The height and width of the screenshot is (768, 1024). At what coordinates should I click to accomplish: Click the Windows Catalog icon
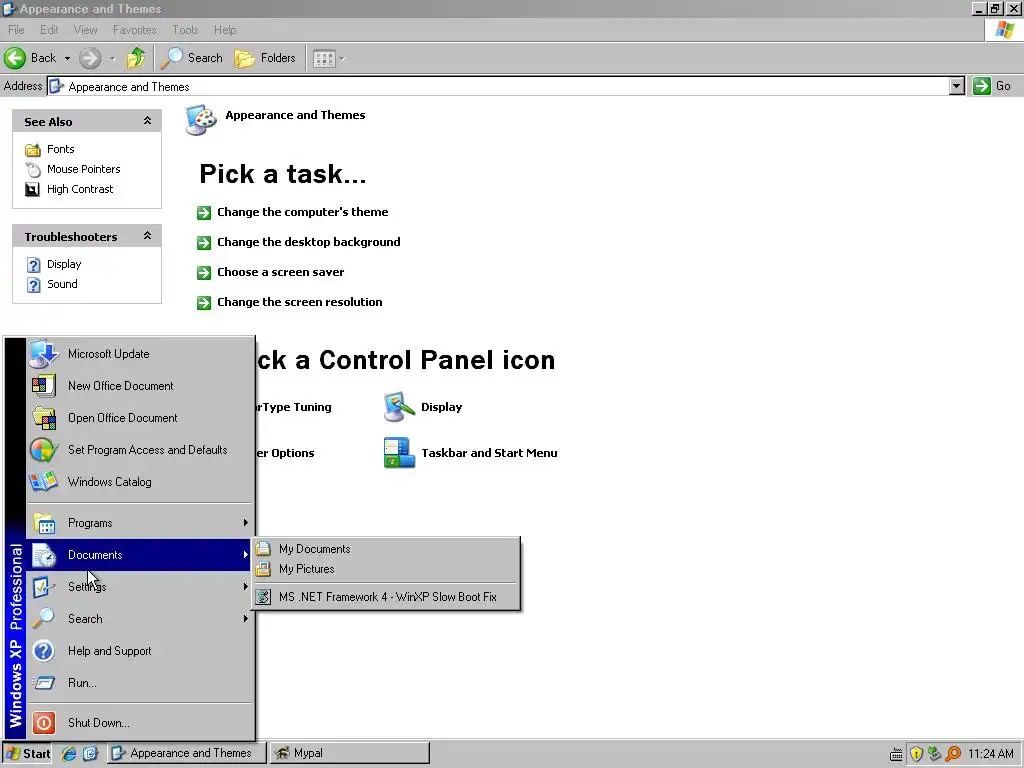point(44,482)
